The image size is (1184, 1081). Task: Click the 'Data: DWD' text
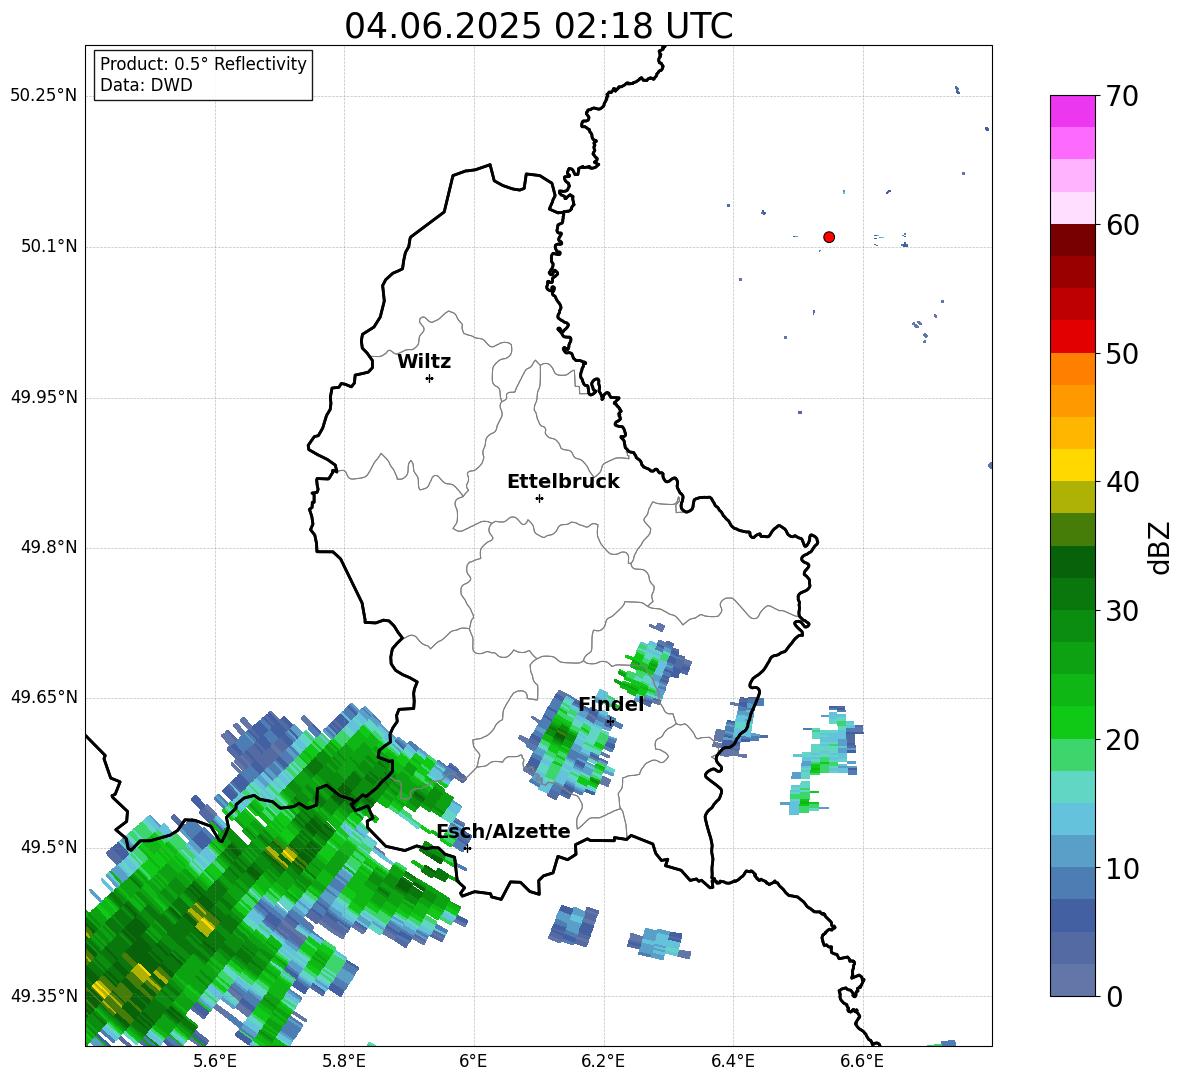(146, 85)
